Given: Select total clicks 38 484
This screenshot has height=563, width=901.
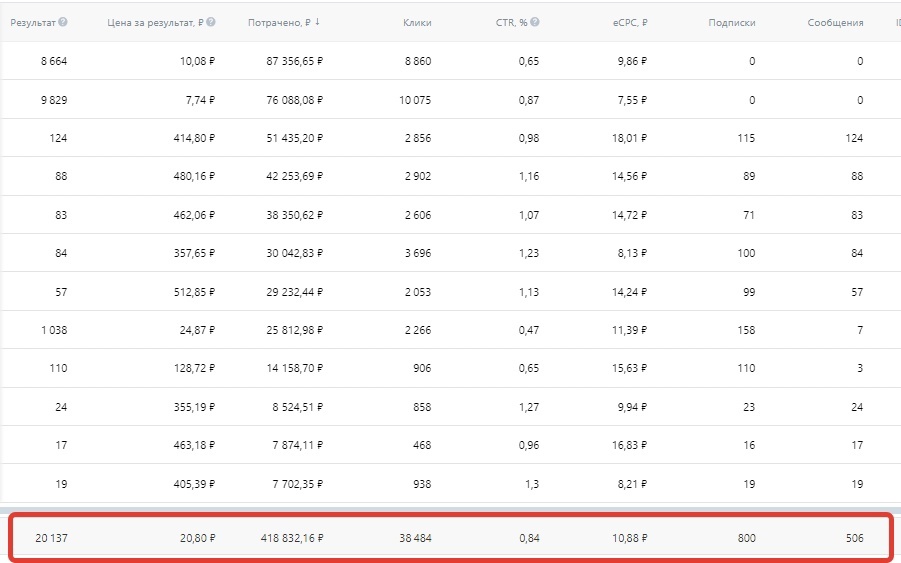Looking at the screenshot, I should pyautogui.click(x=415, y=538).
